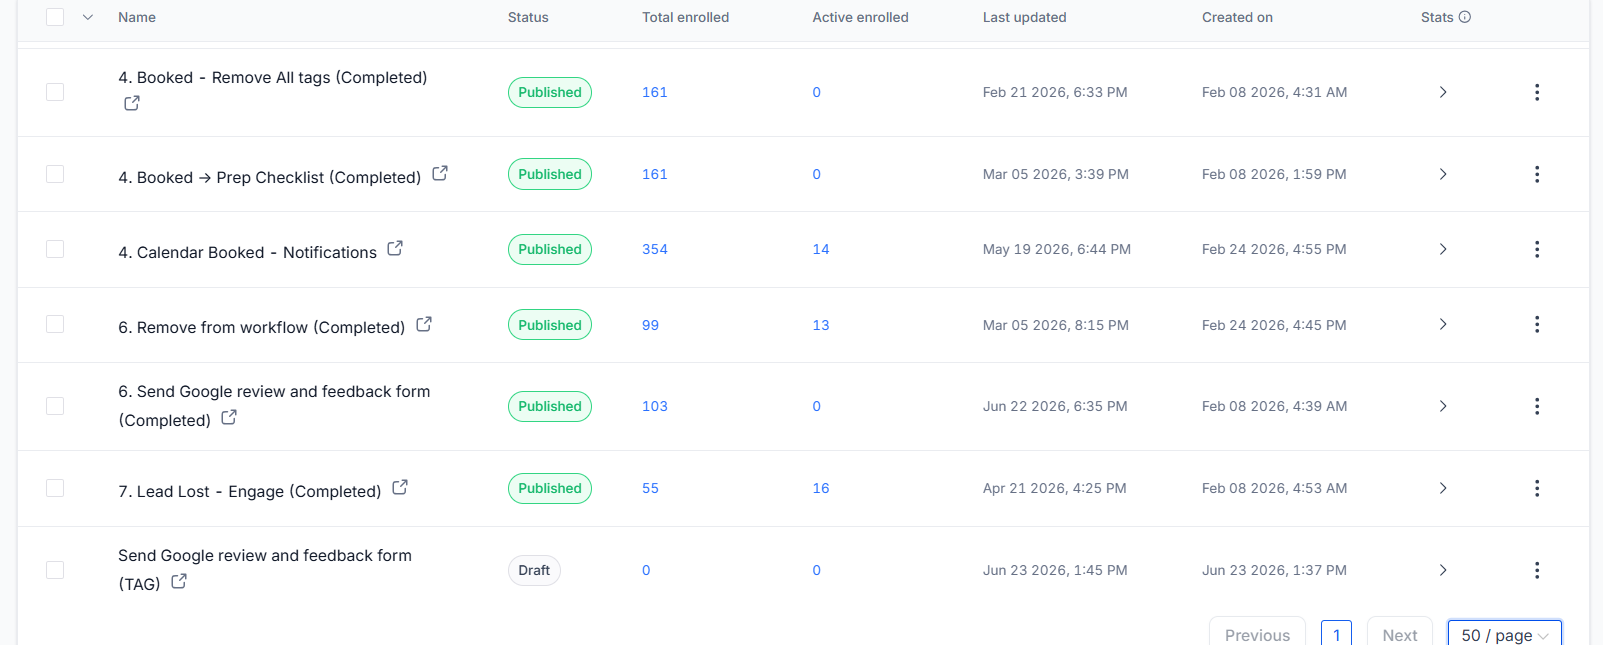The height and width of the screenshot is (645, 1603).
Task: Expand stats chevron for Booked → Prep Checklist
Action: (x=1443, y=174)
